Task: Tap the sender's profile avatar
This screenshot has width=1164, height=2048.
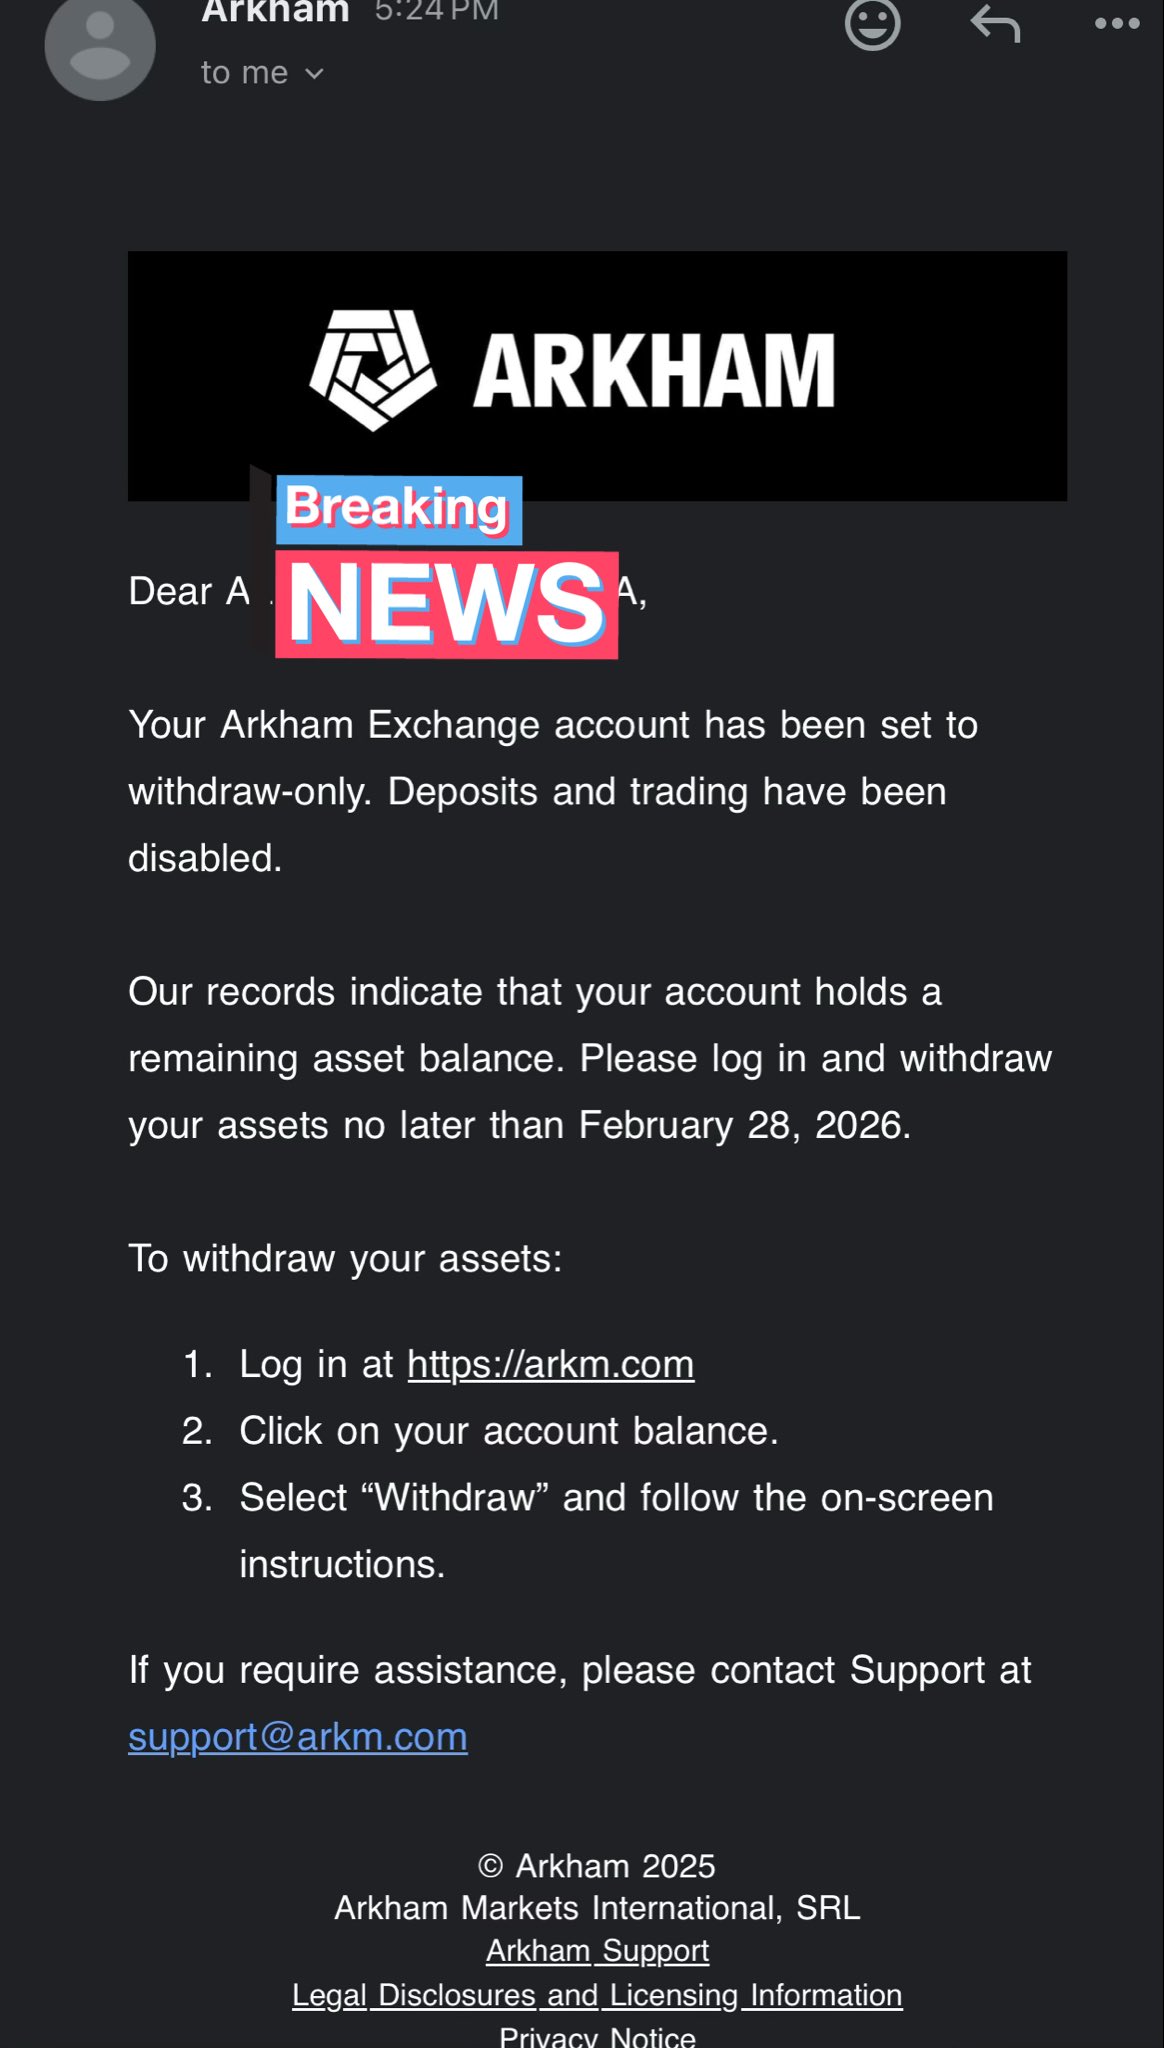Action: (x=100, y=46)
